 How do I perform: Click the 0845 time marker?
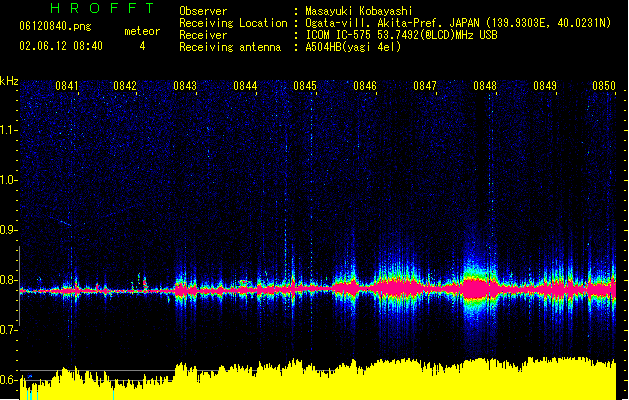pyautogui.click(x=305, y=86)
